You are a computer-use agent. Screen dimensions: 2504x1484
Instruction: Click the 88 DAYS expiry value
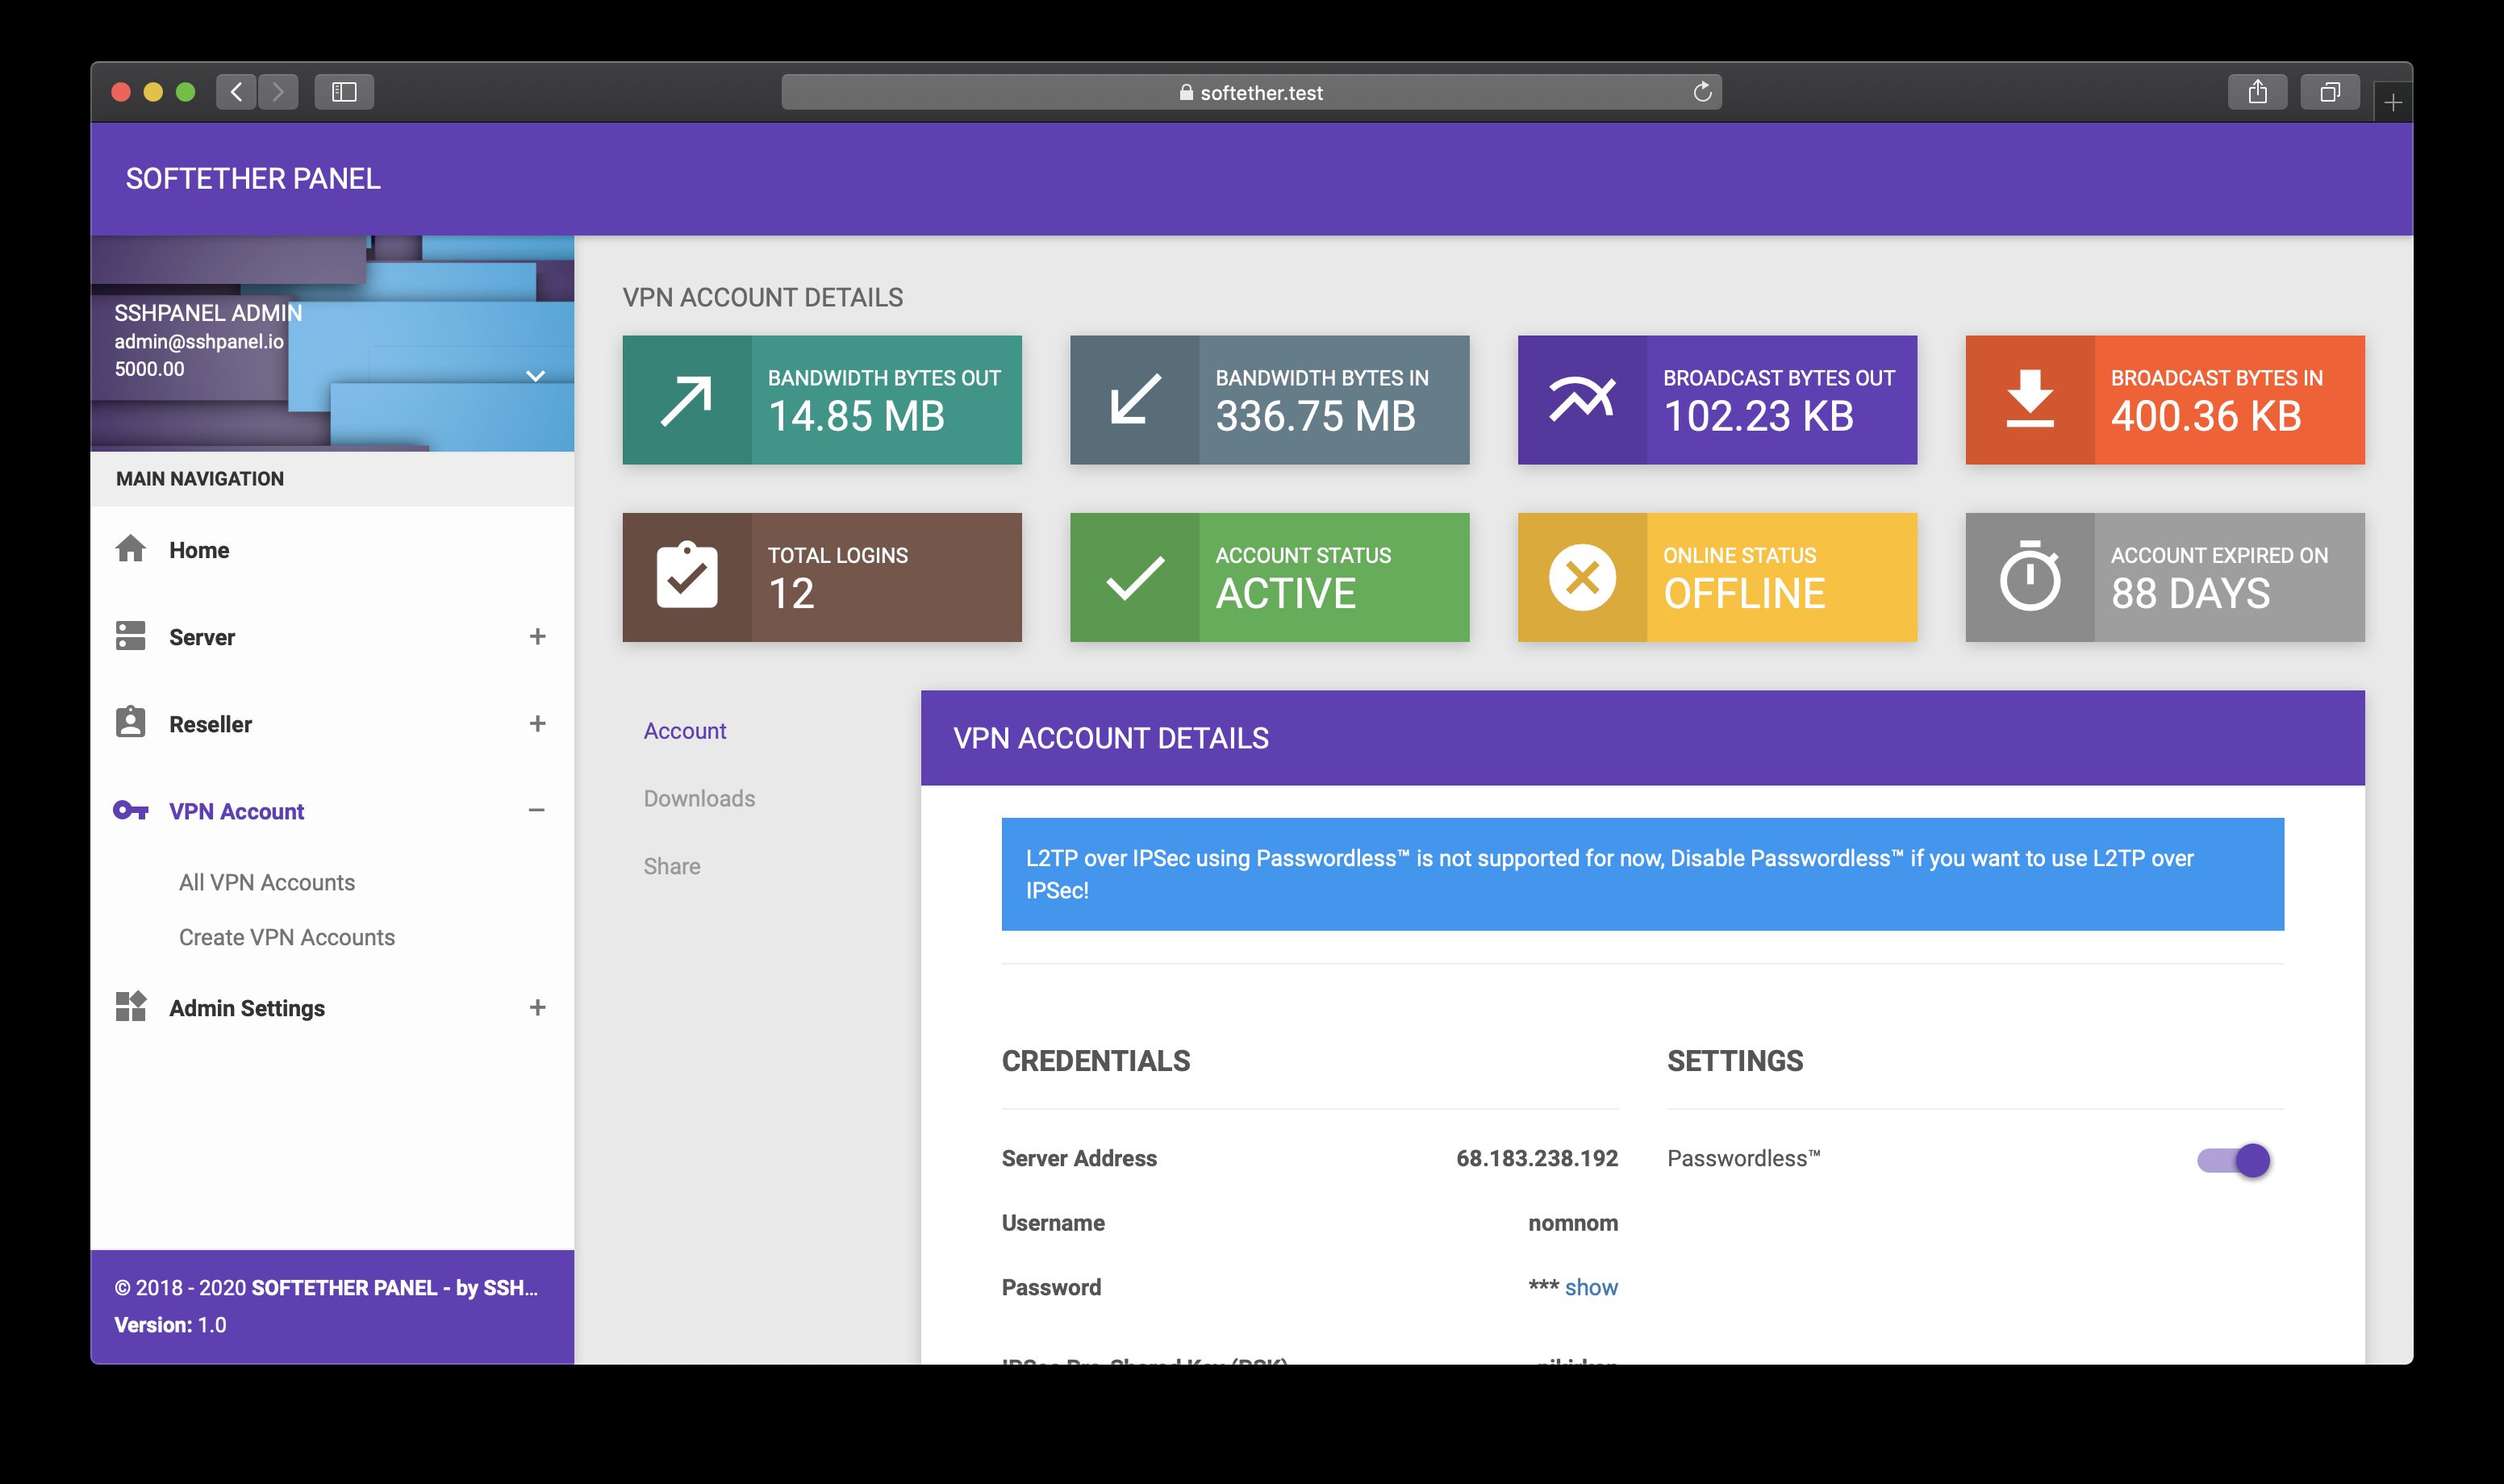coord(2190,594)
